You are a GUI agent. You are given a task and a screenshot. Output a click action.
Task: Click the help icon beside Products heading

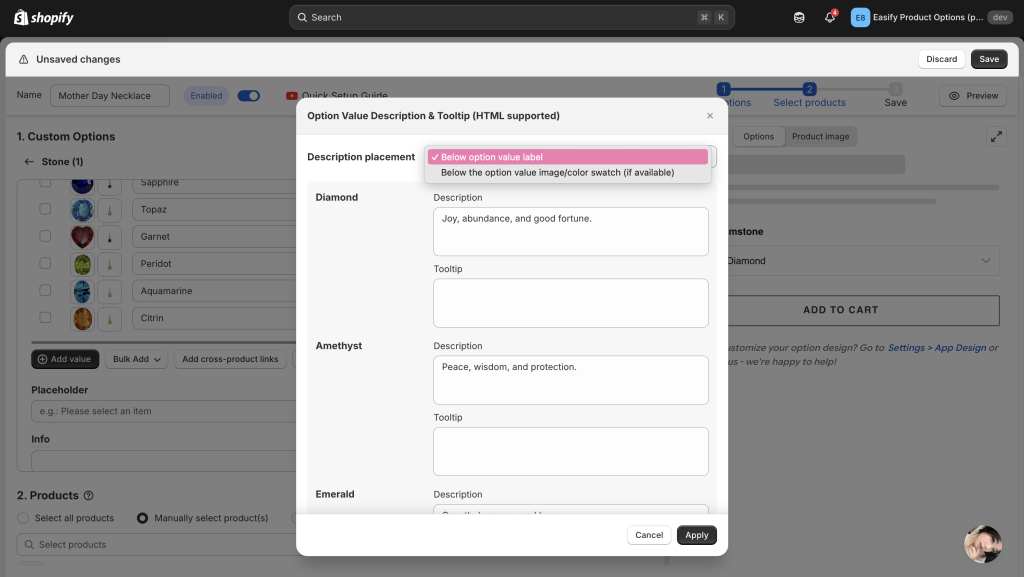[89, 495]
